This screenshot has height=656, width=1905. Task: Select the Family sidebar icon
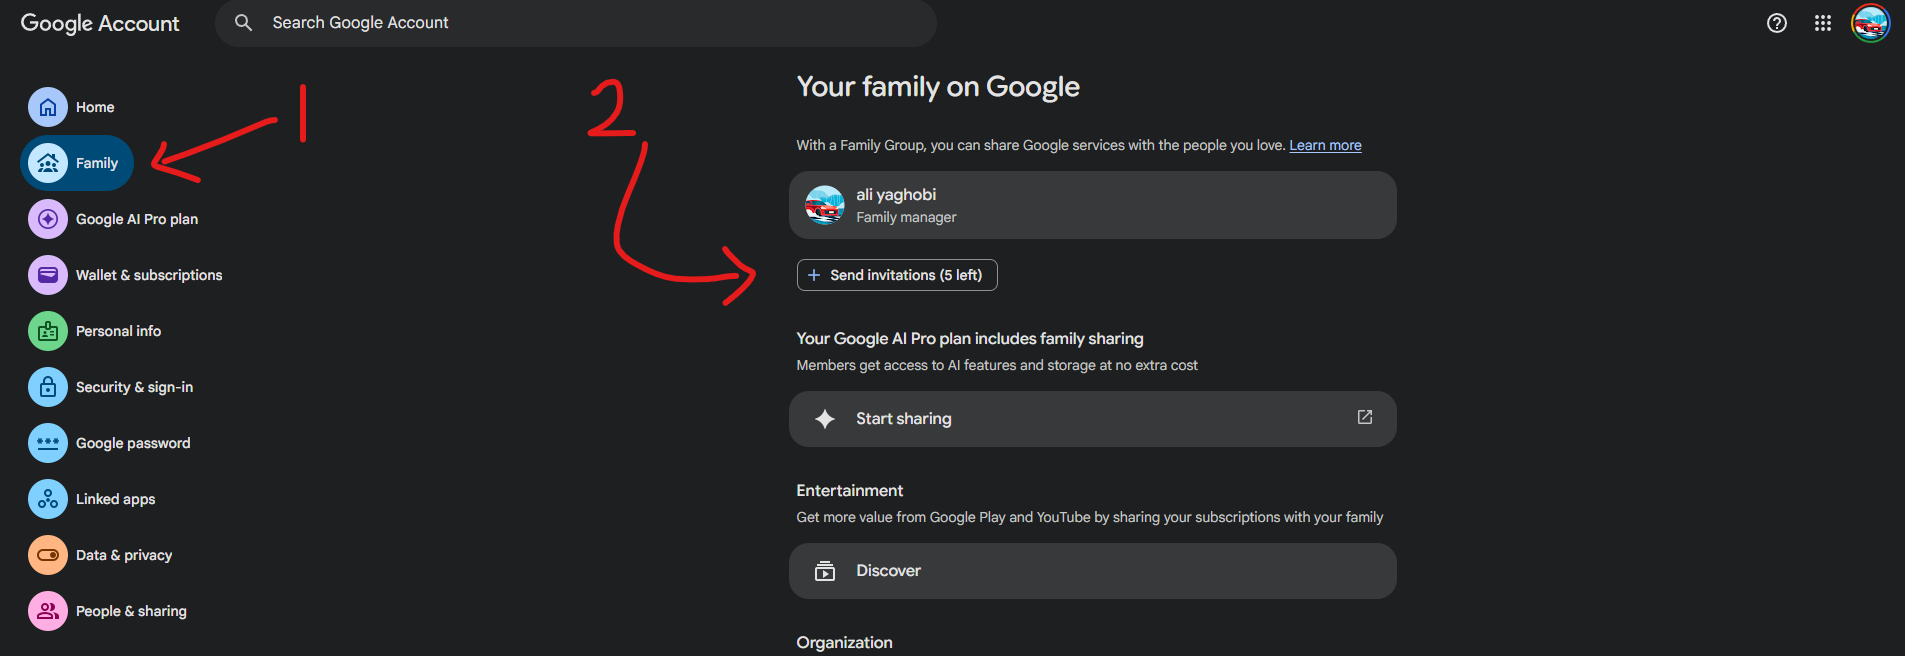click(48, 163)
